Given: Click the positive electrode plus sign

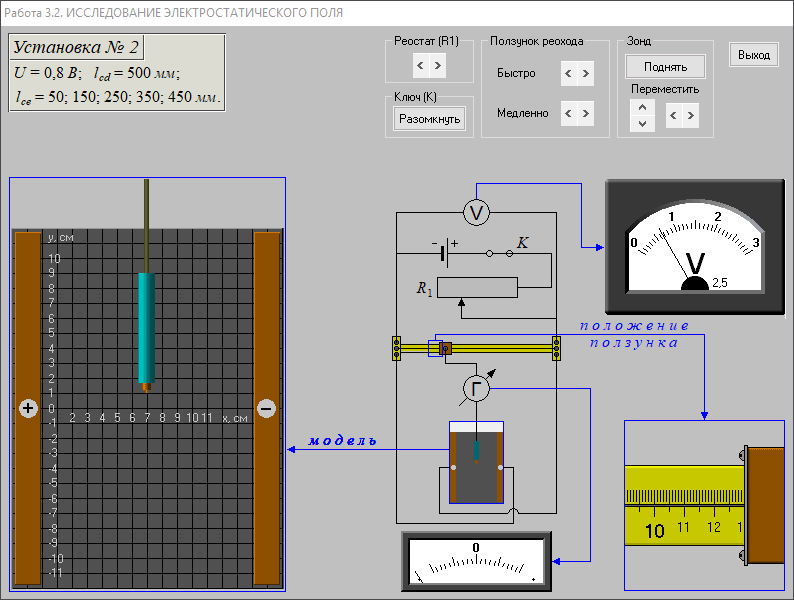Looking at the screenshot, I should (x=28, y=408).
